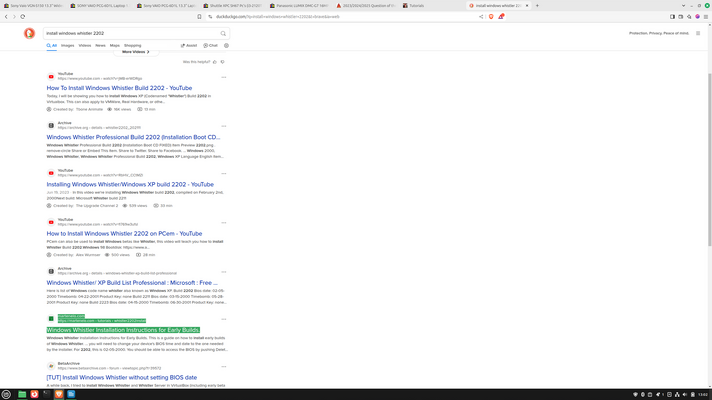The height and width of the screenshot is (400, 712).
Task: Reload the page
Action: pos(23,17)
